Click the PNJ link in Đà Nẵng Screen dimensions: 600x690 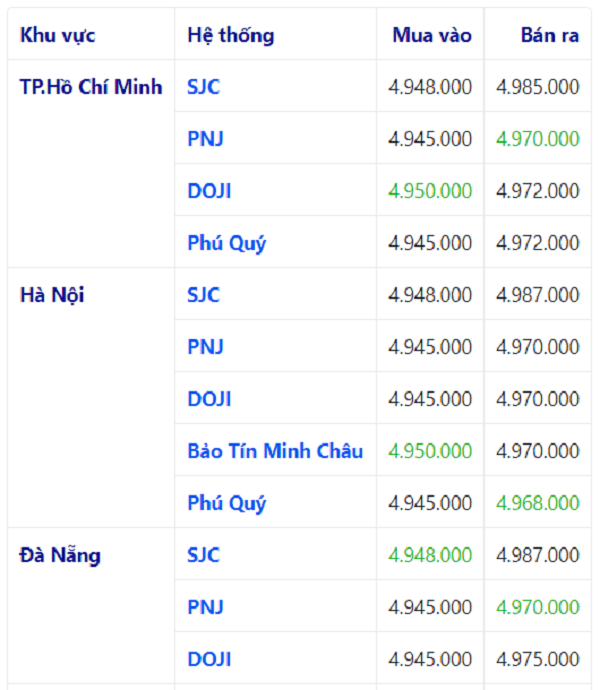click(x=205, y=607)
